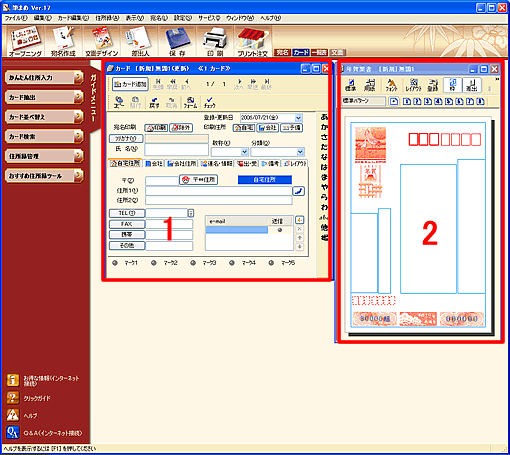The height and width of the screenshot is (455, 510).
Task: Click the 氏名 name input field
Action: (x=177, y=150)
